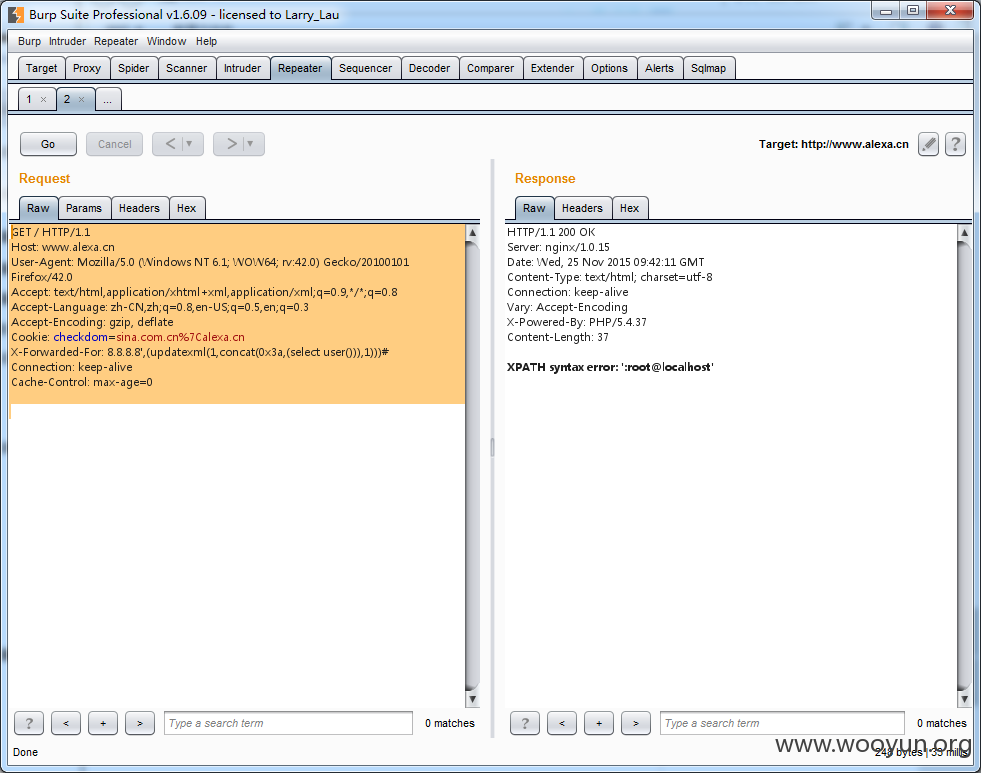Open history dropdown on the forward button

pos(250,144)
